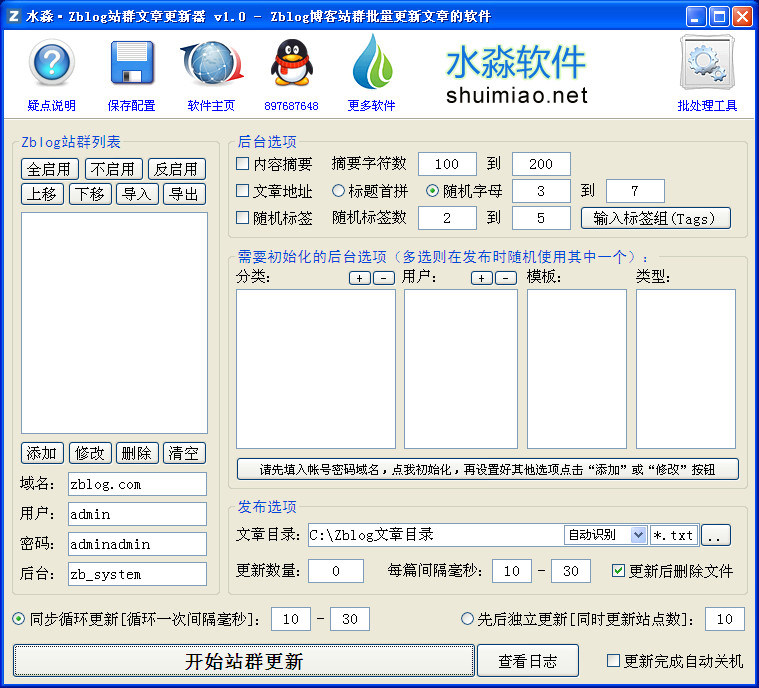Enable 更新完成自动关机 checkbox
Viewport: 759px width, 688px height.
[x=613, y=660]
